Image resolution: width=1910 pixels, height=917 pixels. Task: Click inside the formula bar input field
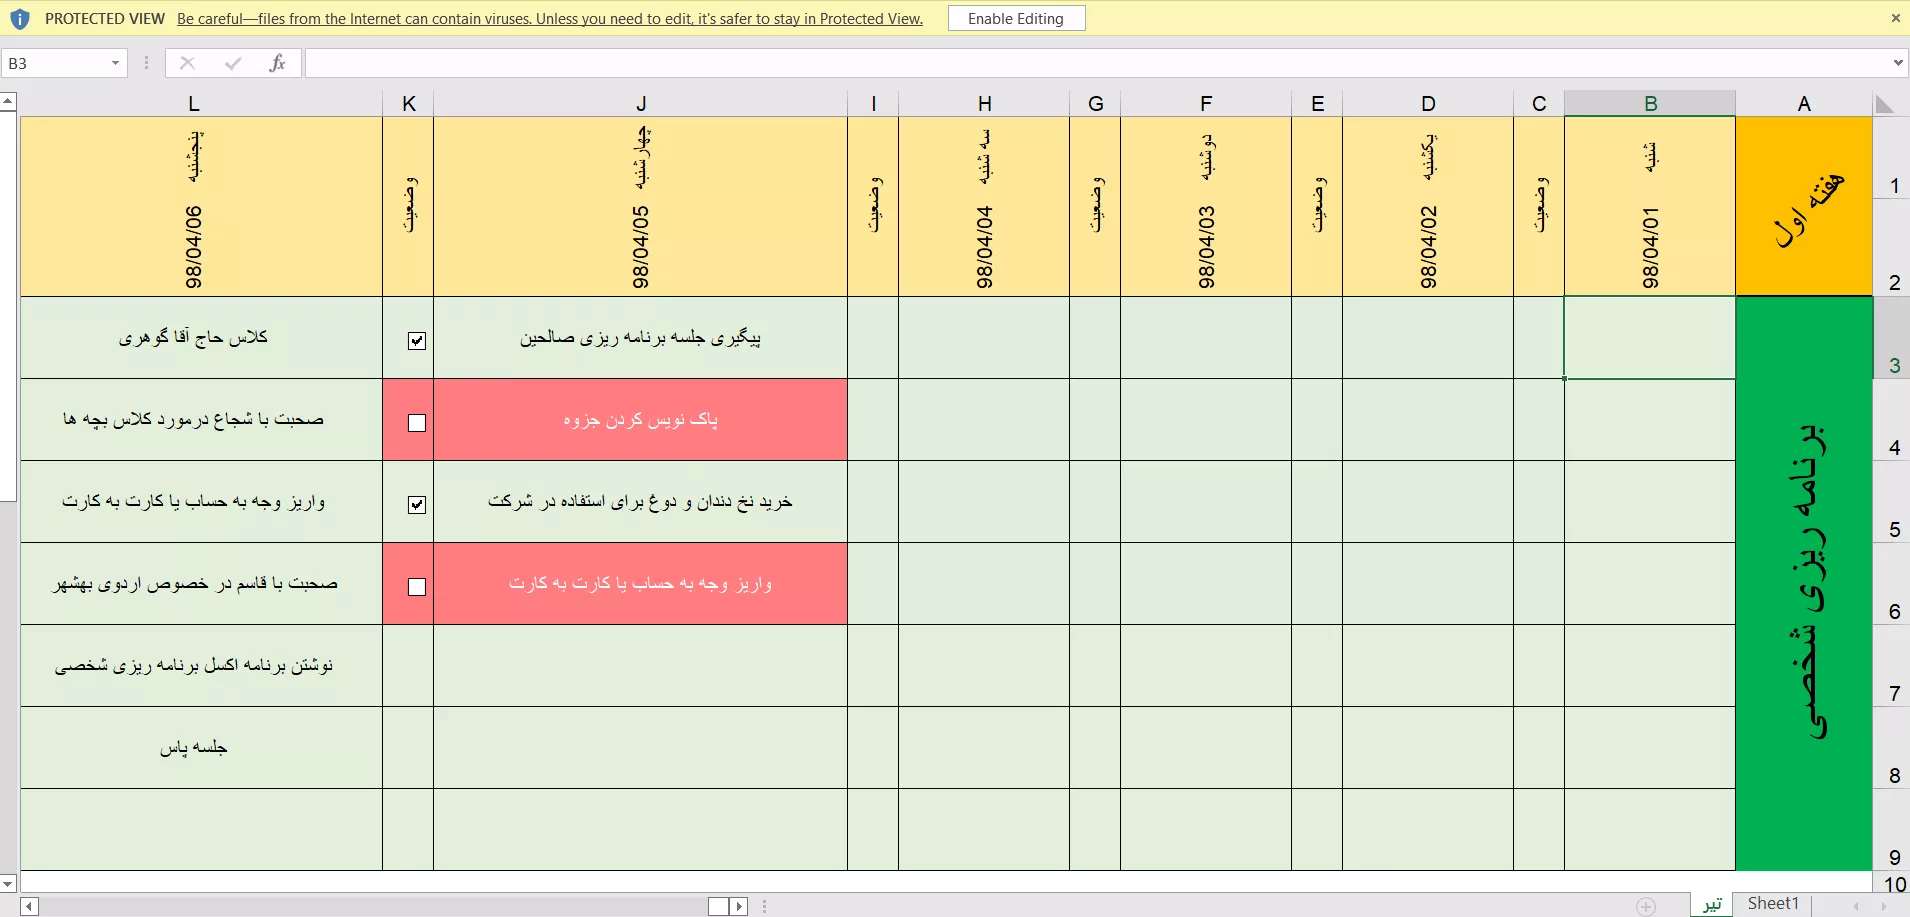1000,63
